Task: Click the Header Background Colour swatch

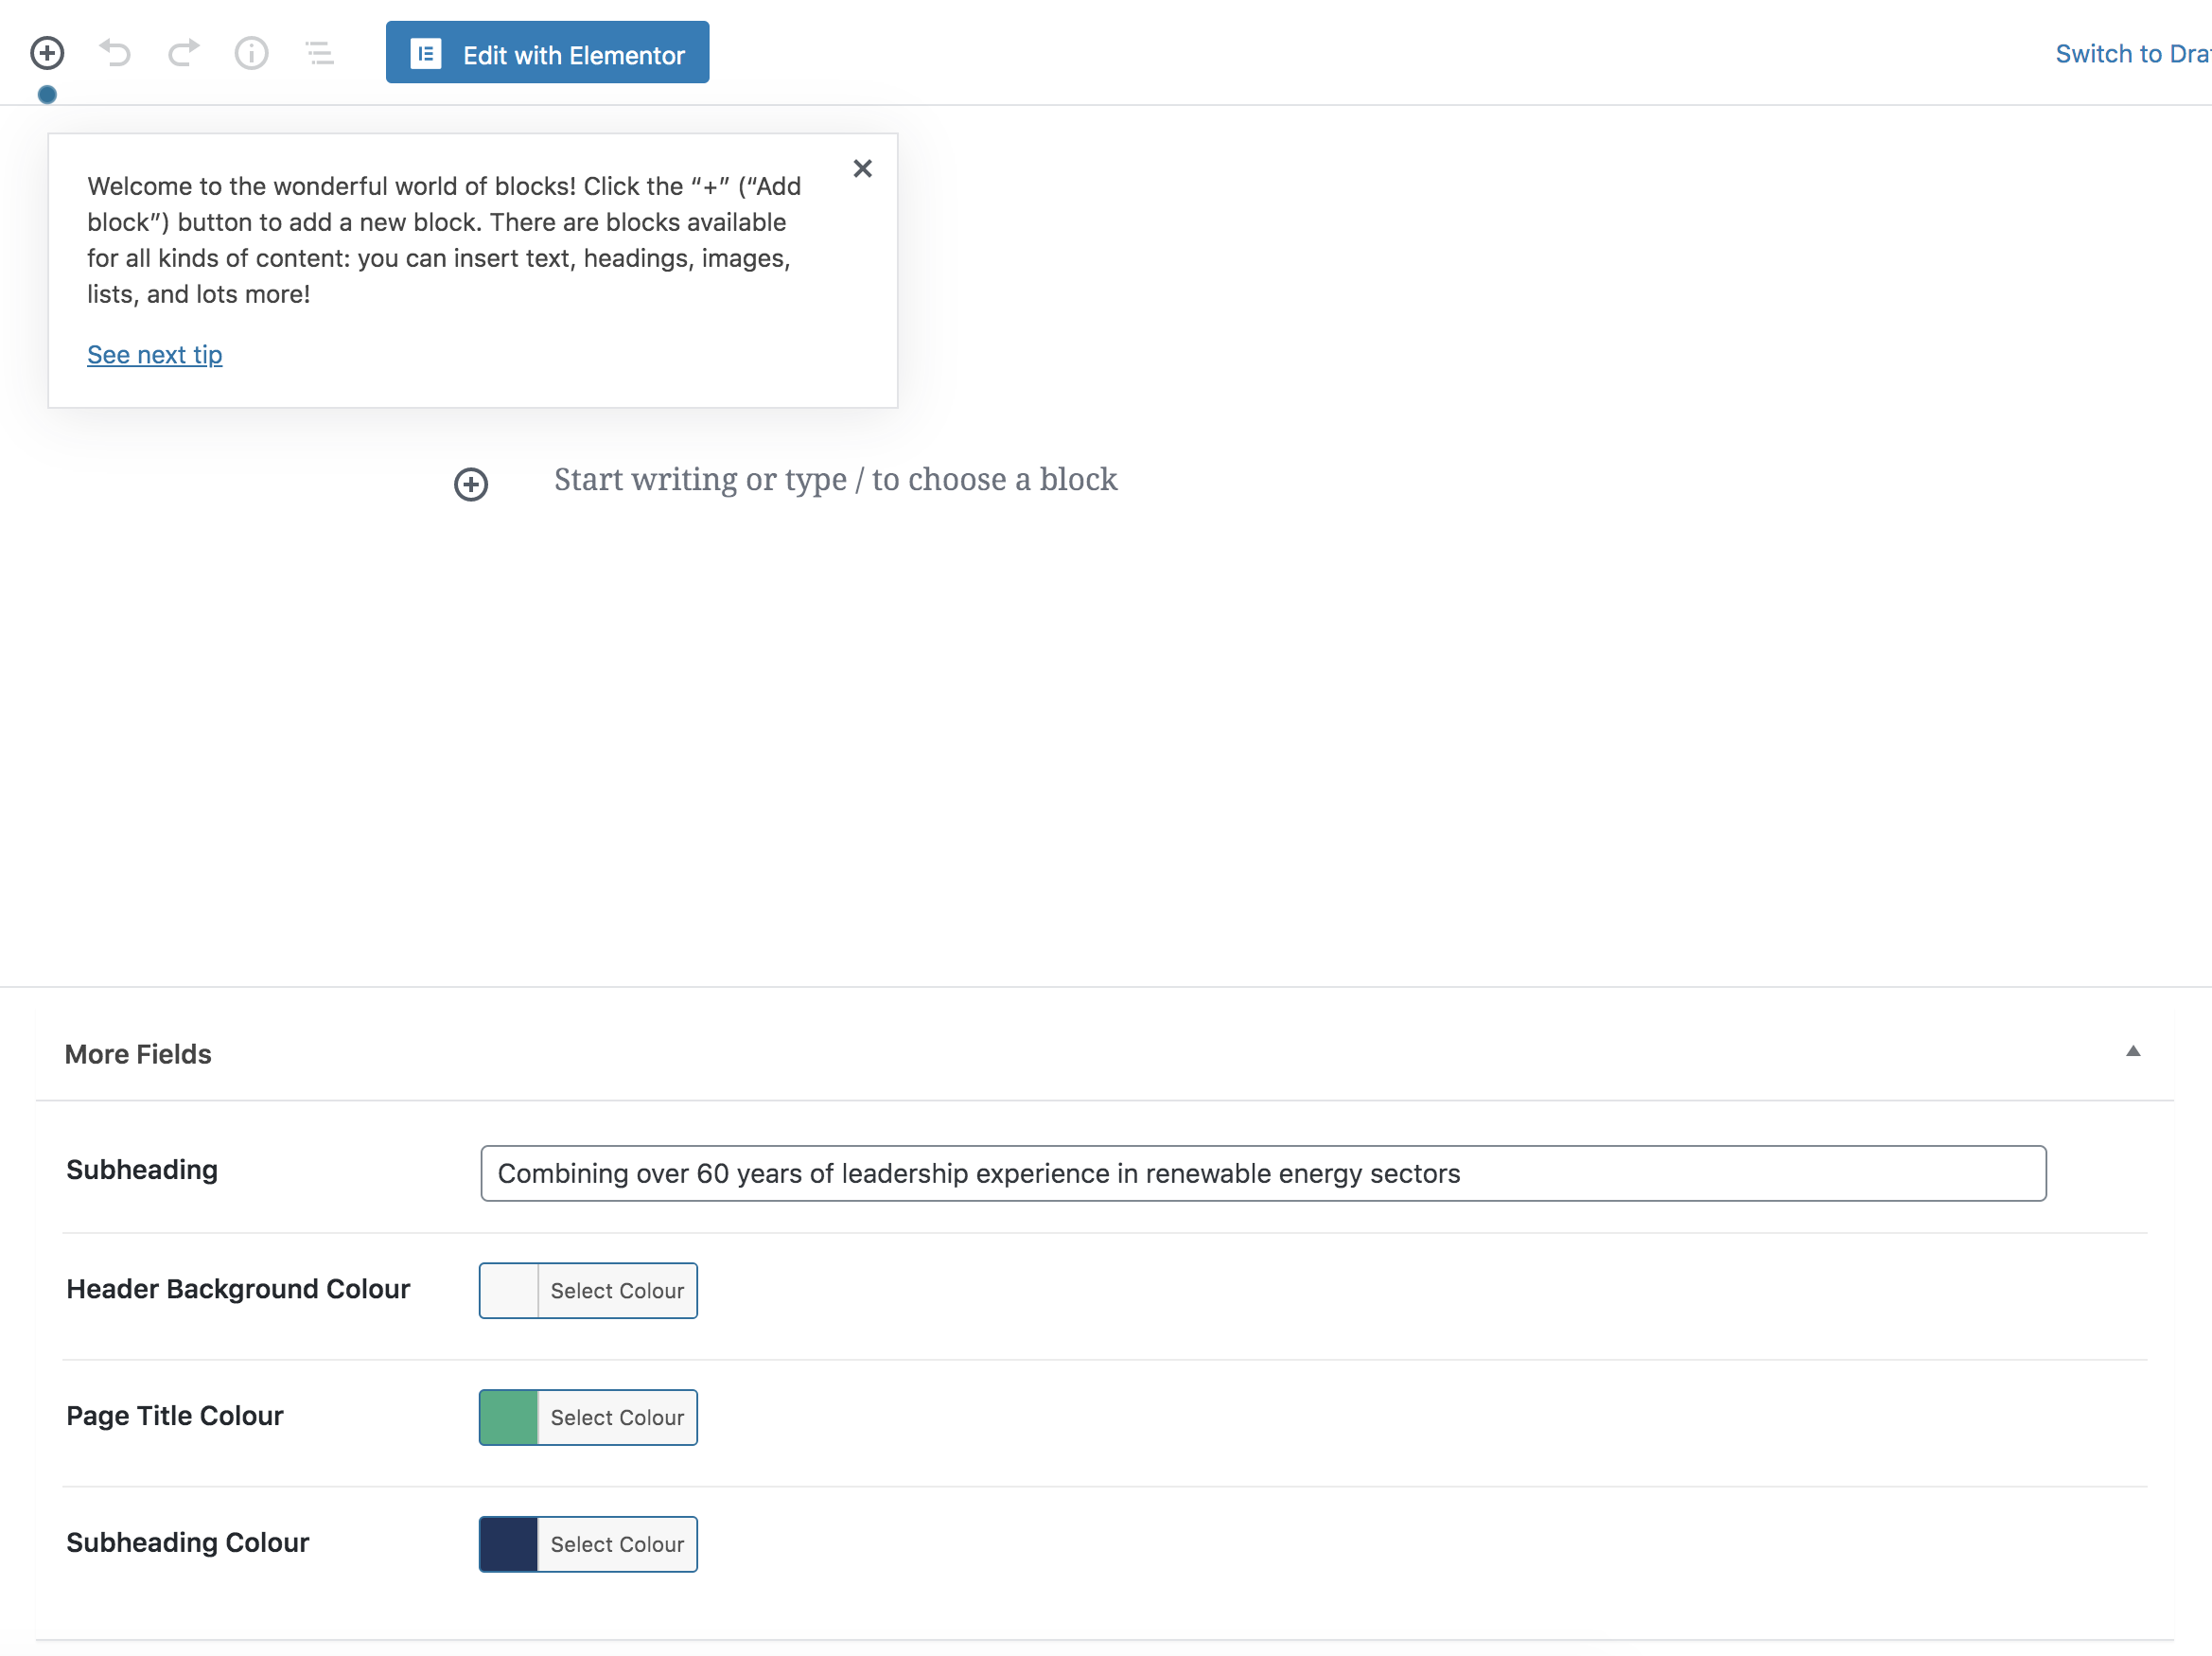Action: pyautogui.click(x=509, y=1291)
